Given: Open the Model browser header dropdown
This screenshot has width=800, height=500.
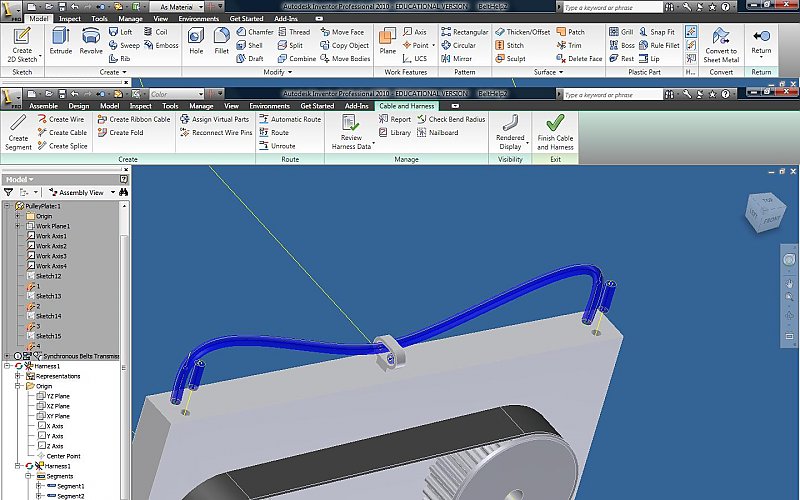Looking at the screenshot, I should 20,180.
